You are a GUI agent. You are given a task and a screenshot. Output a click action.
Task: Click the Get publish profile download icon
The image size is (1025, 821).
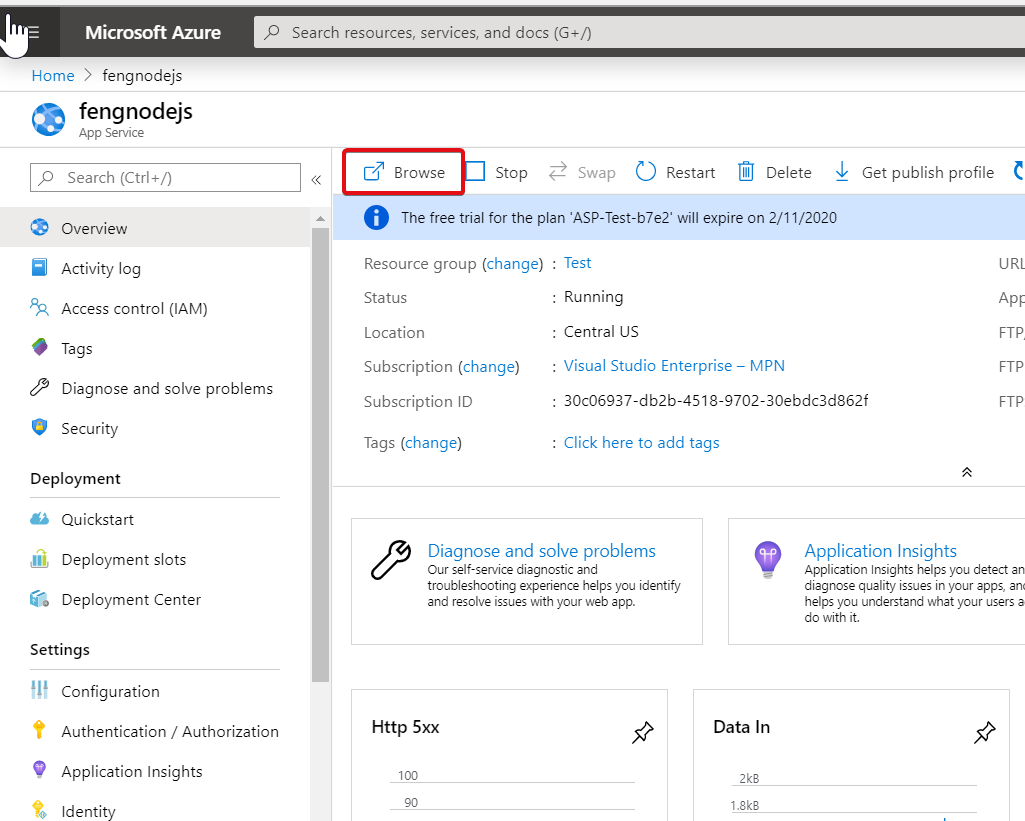tap(842, 172)
